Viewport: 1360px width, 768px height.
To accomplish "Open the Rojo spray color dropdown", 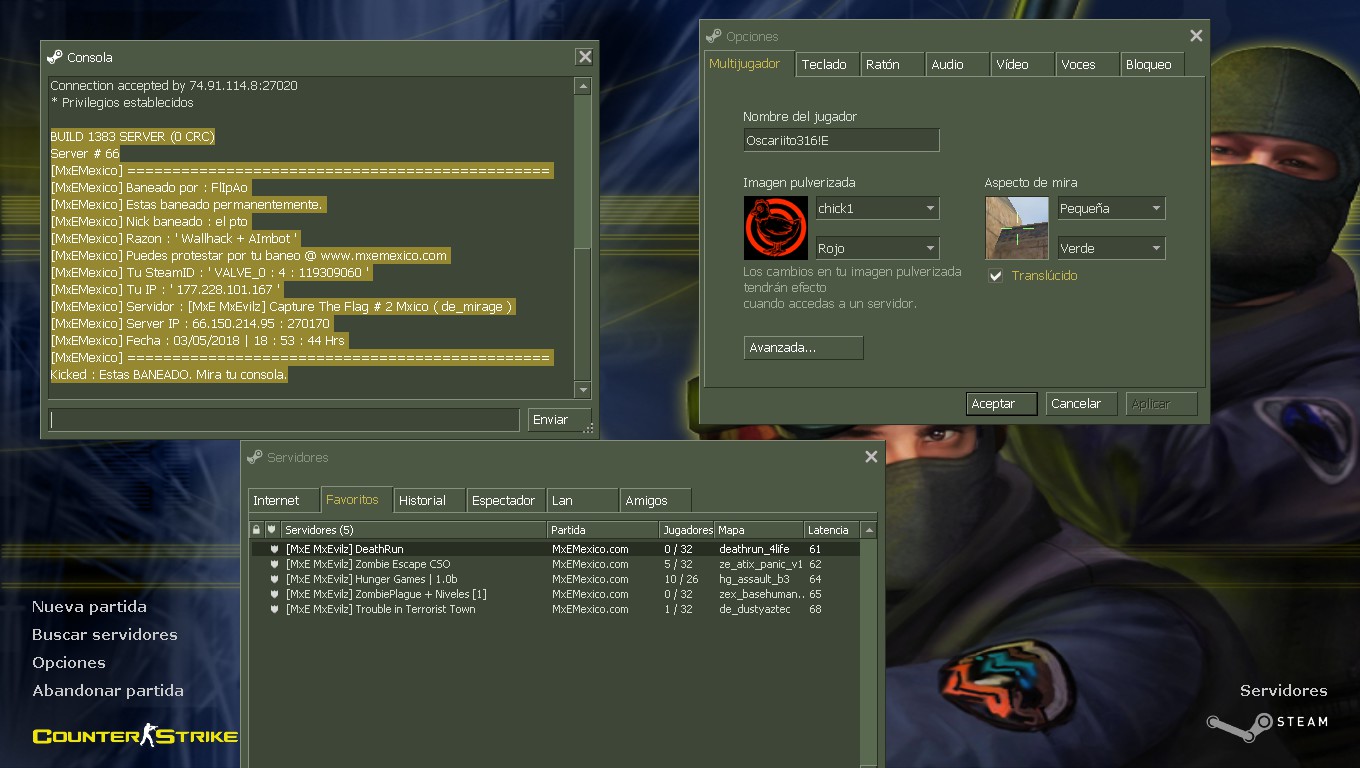I will pos(877,248).
